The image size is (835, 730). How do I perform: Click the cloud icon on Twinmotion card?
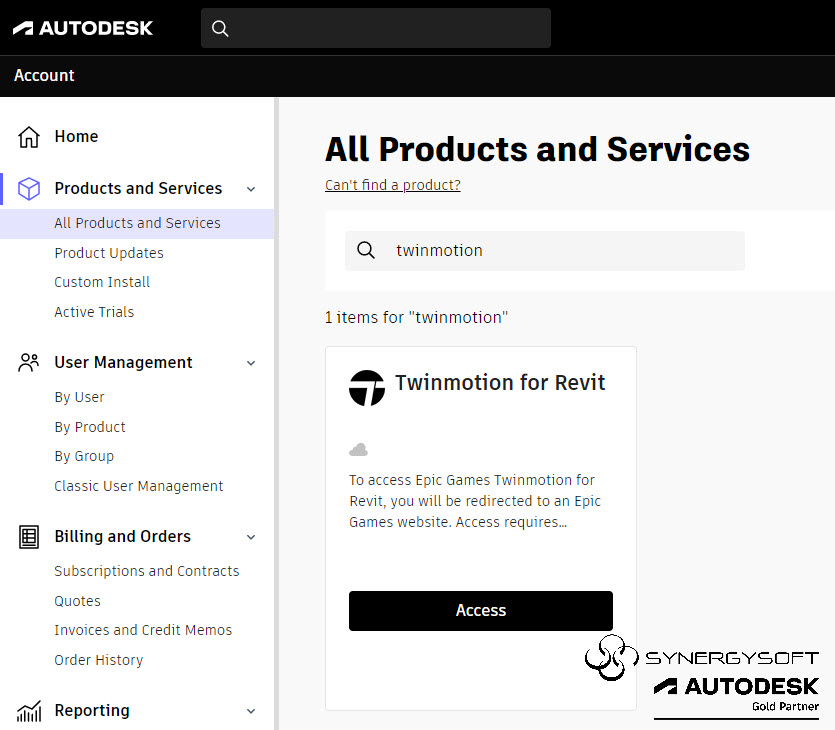358,450
